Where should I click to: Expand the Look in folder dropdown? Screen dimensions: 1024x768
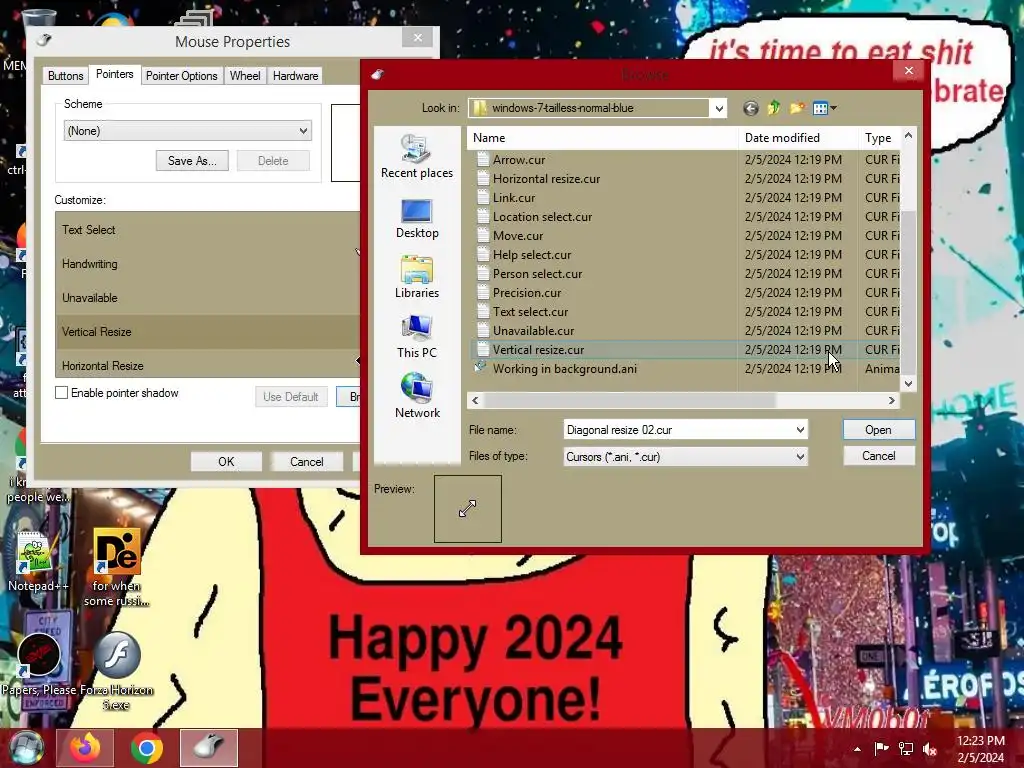click(718, 108)
